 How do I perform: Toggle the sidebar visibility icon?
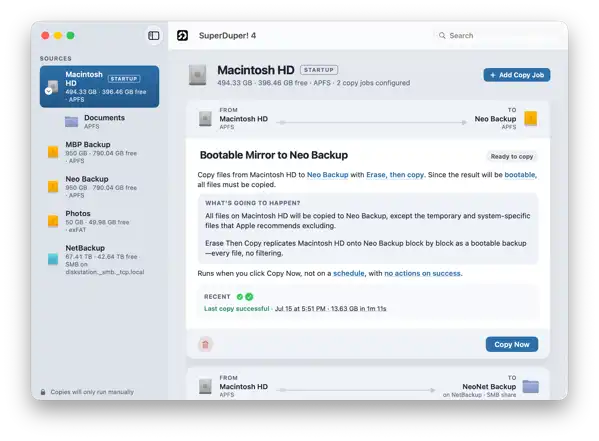point(154,36)
